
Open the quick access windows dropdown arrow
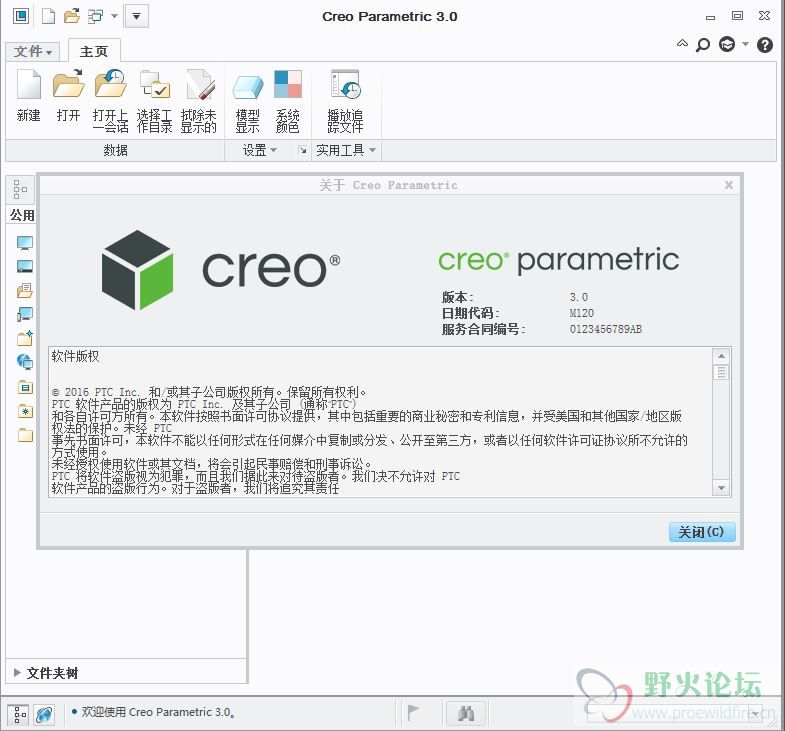click(114, 16)
